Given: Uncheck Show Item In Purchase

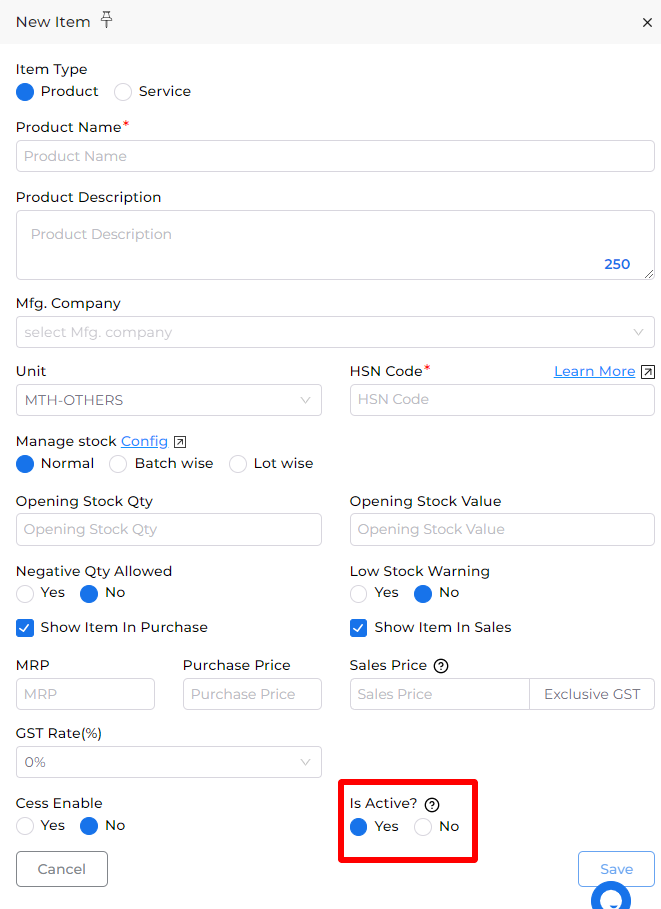Looking at the screenshot, I should coord(25,628).
